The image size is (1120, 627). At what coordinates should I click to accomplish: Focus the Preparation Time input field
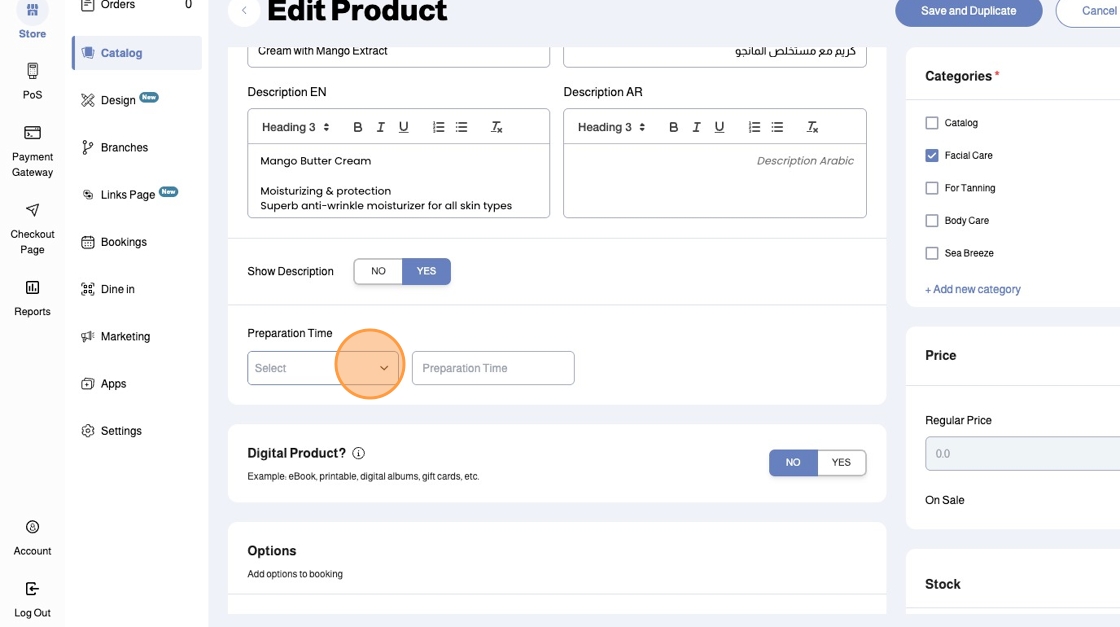click(493, 368)
